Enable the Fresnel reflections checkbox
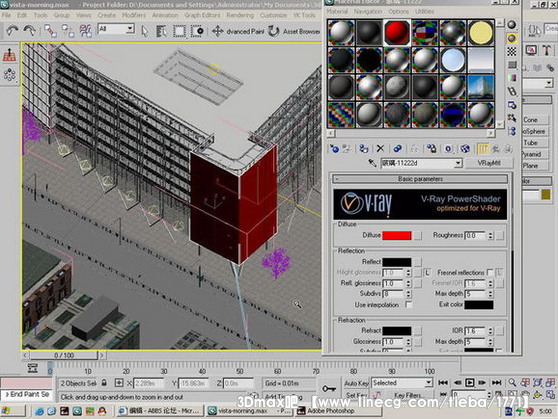The image size is (558, 419). point(490,272)
